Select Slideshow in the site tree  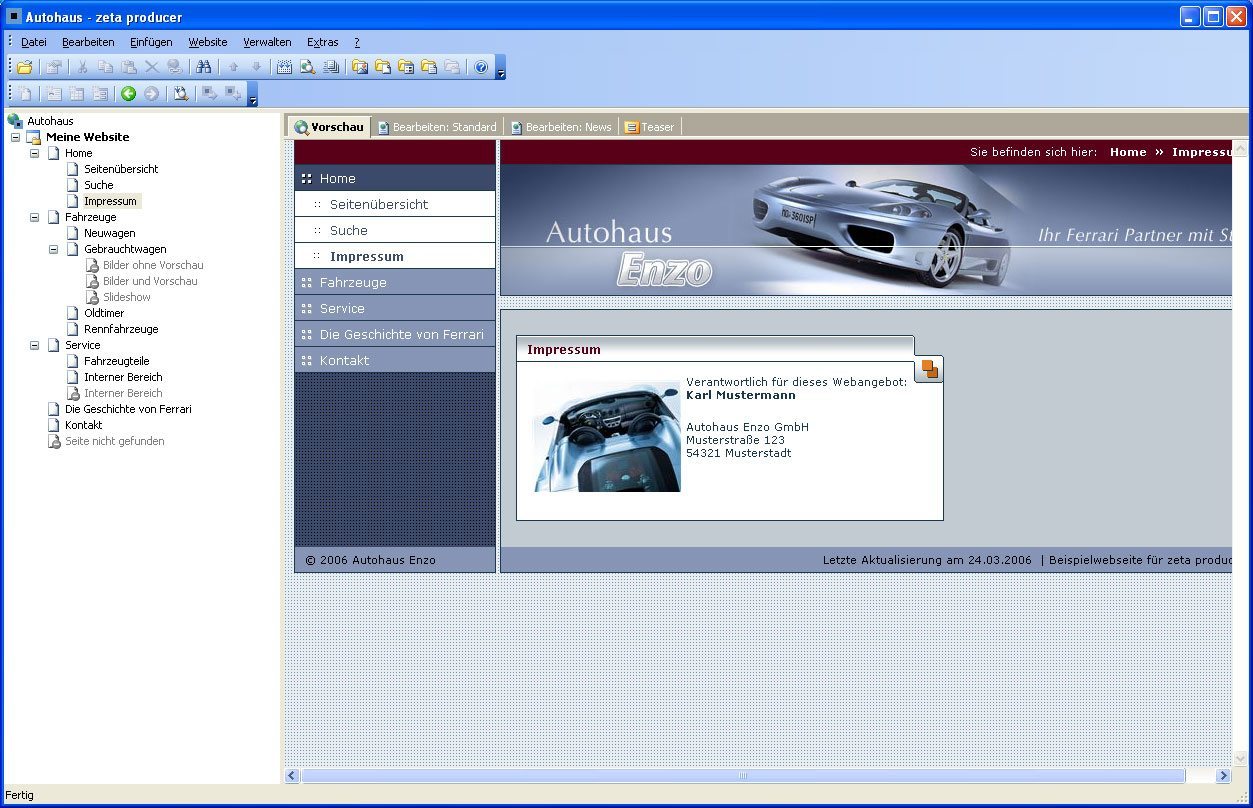pos(127,297)
